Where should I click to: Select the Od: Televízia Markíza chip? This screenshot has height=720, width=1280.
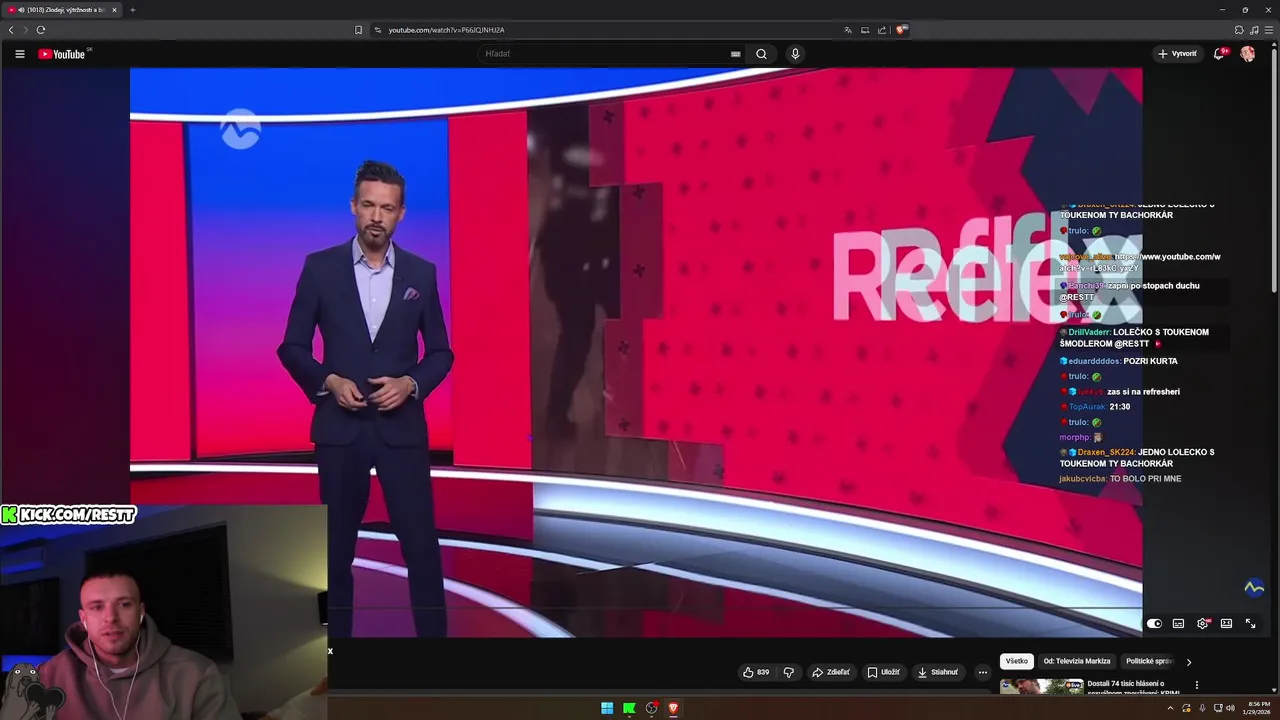1077,661
